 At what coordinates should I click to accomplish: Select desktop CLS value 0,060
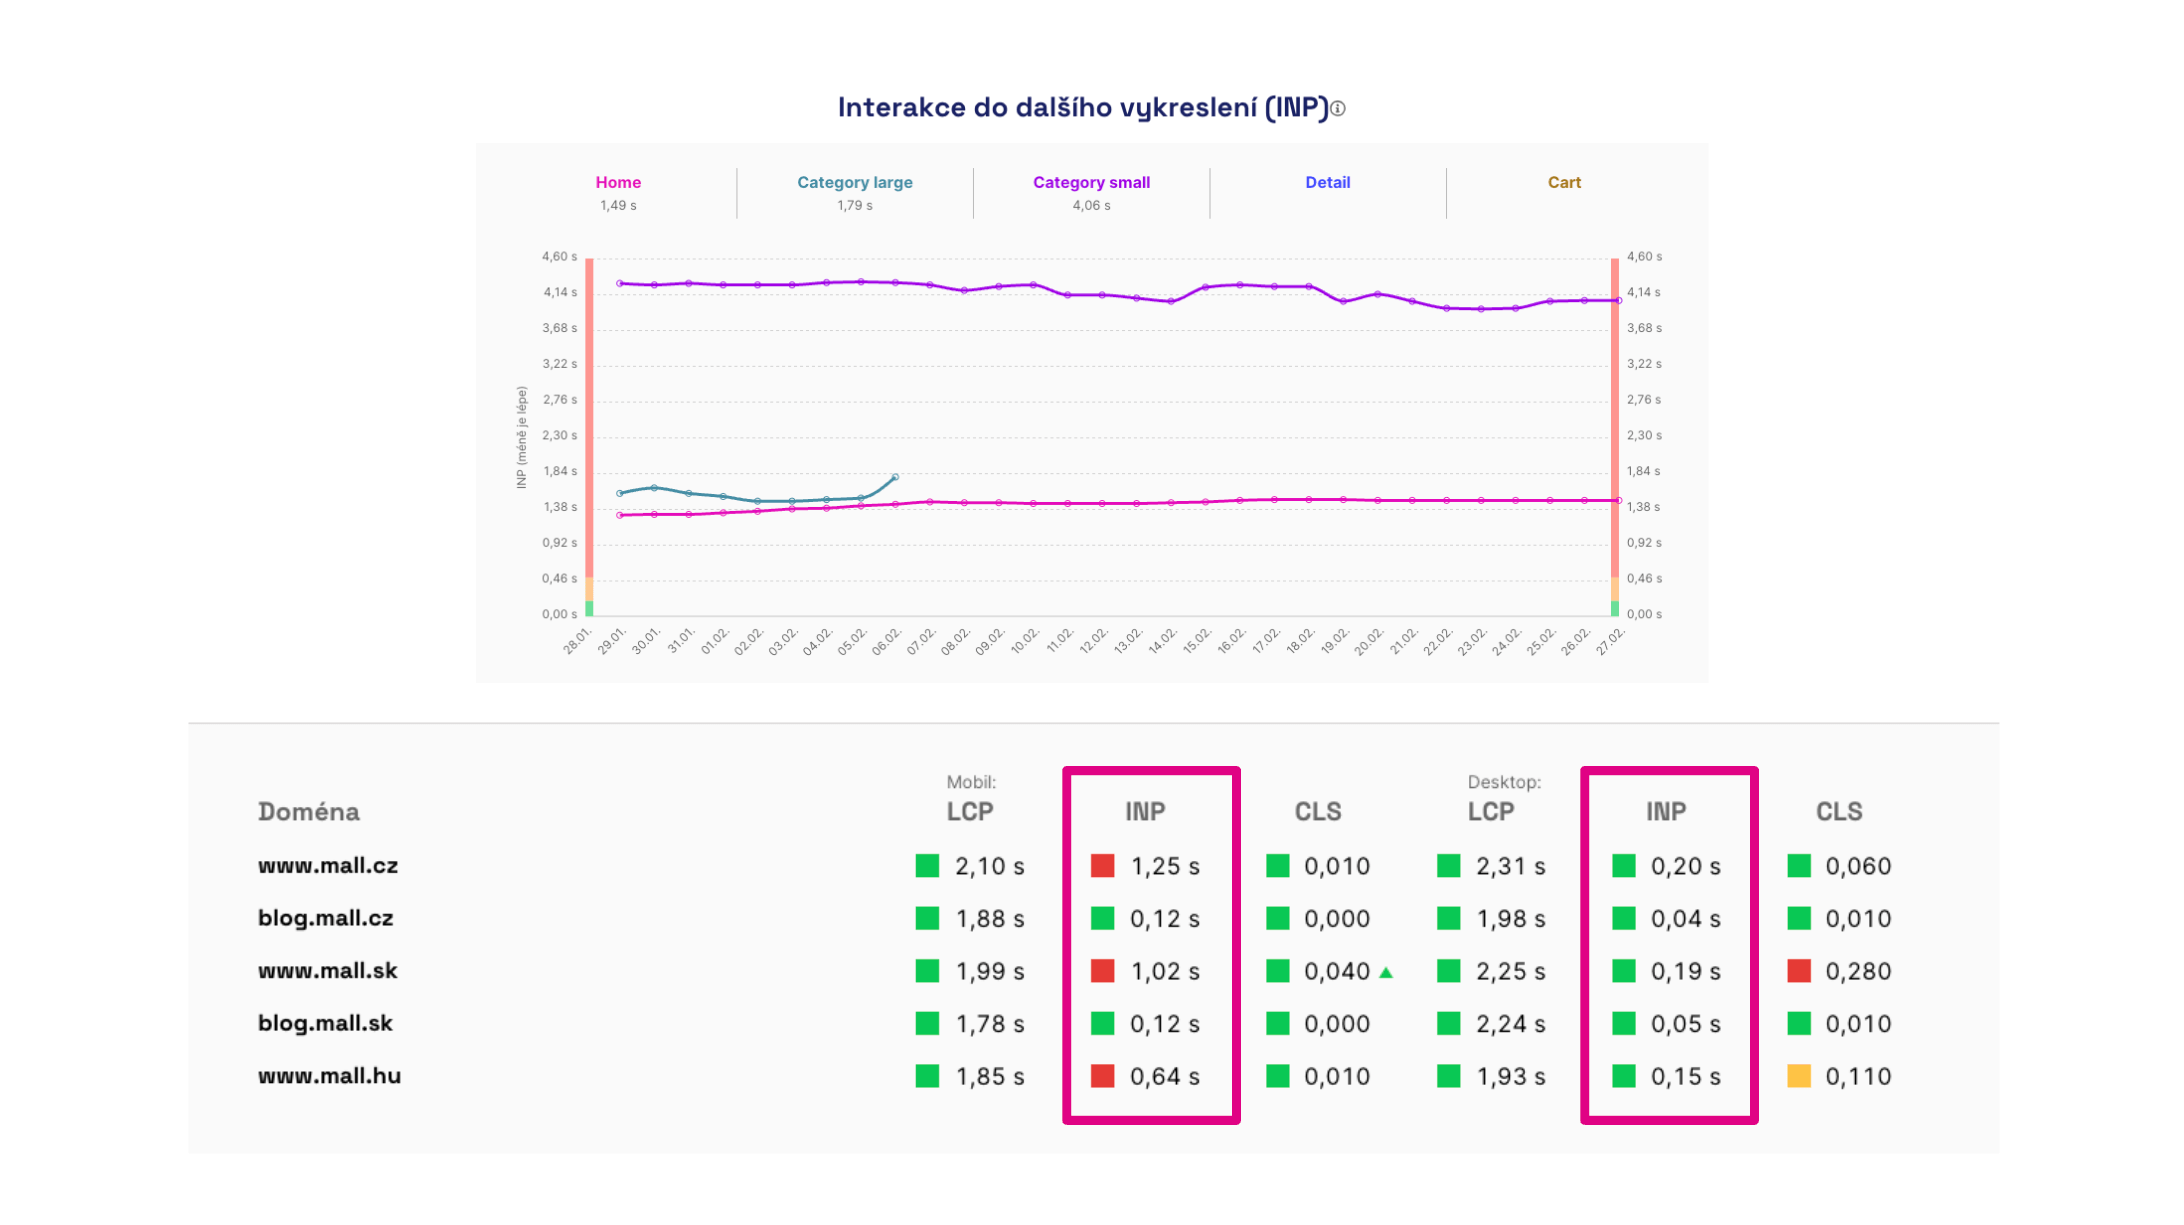[x=1858, y=866]
